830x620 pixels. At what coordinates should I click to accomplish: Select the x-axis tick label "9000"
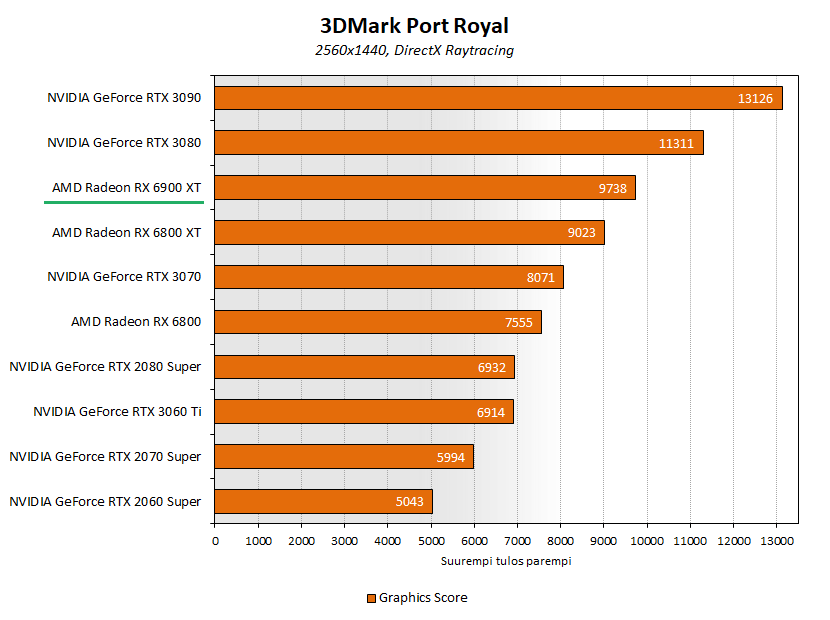[603, 541]
